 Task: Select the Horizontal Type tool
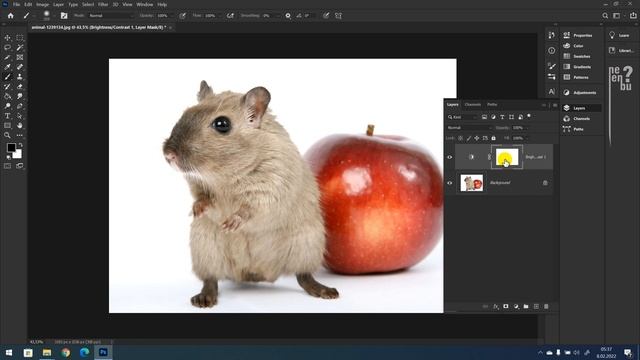(x=7, y=116)
